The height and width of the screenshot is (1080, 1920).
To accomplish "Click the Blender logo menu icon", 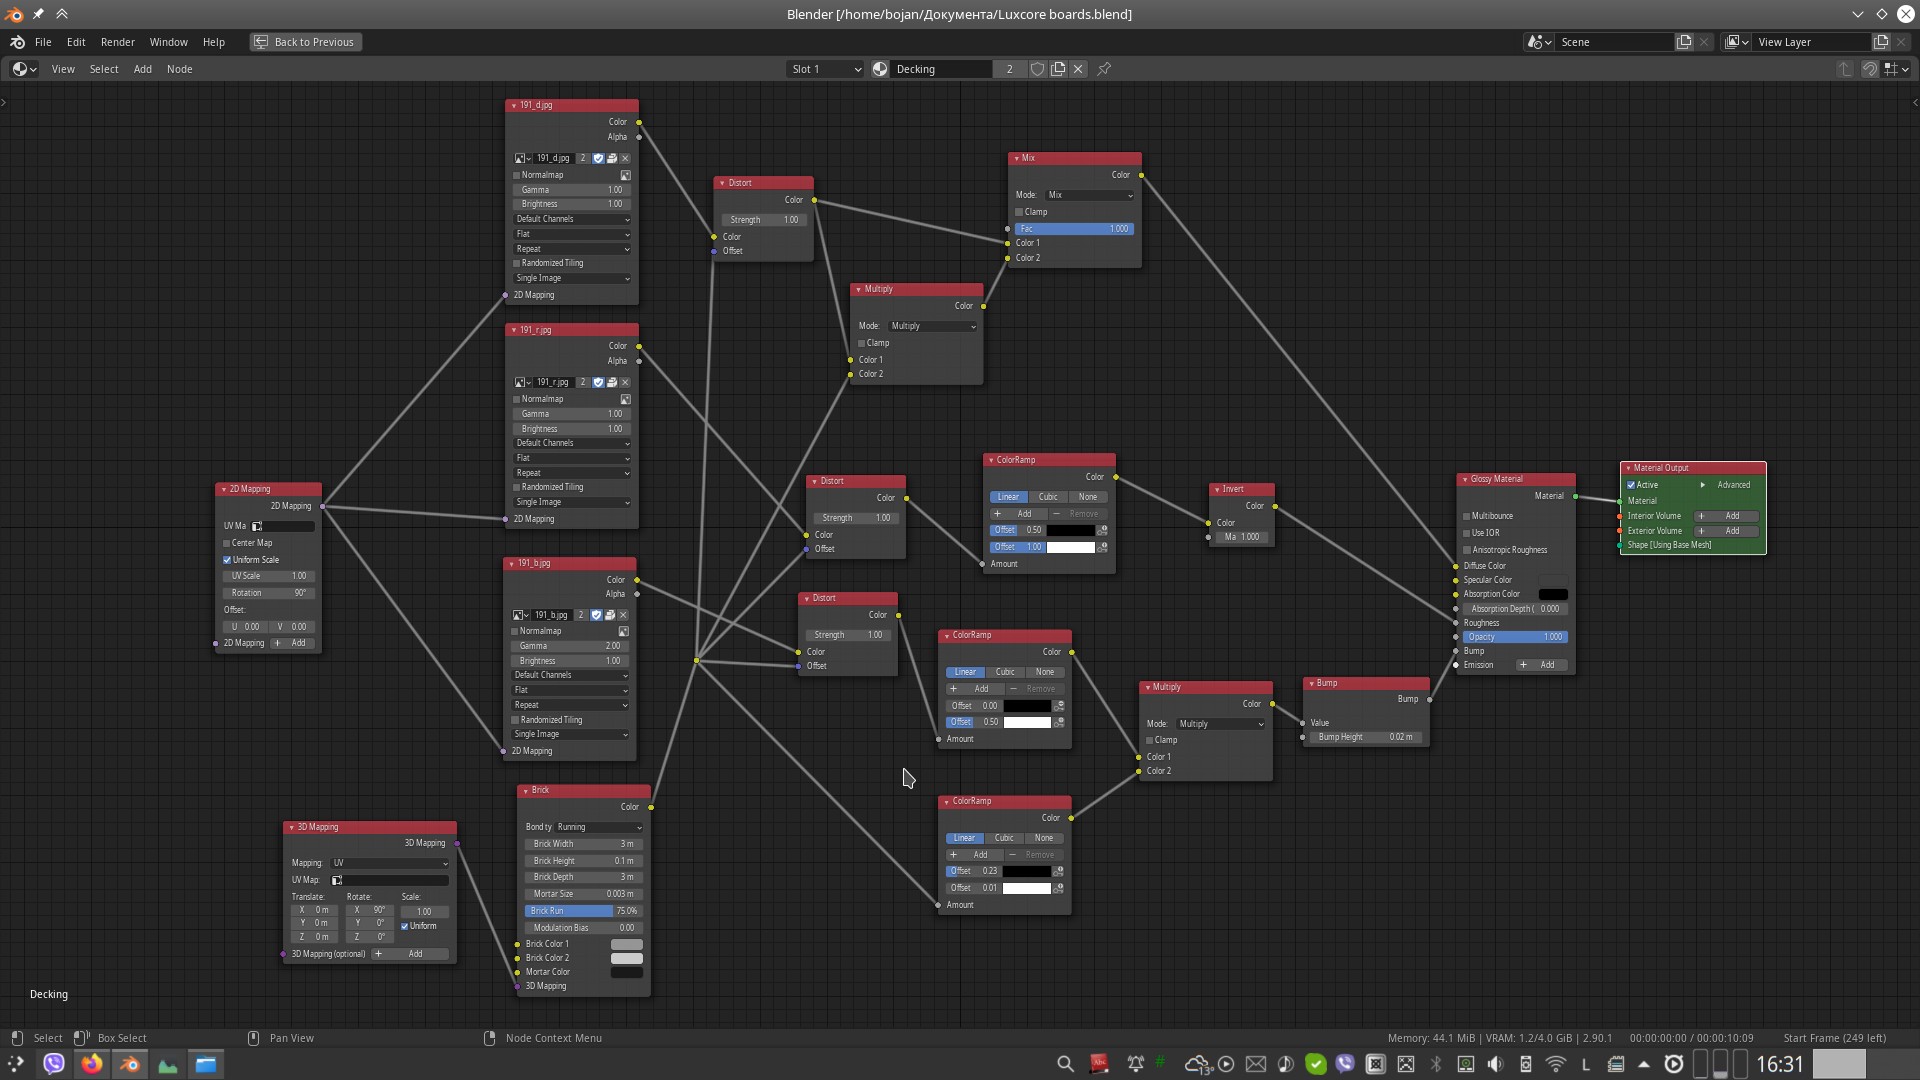I will 17,42.
